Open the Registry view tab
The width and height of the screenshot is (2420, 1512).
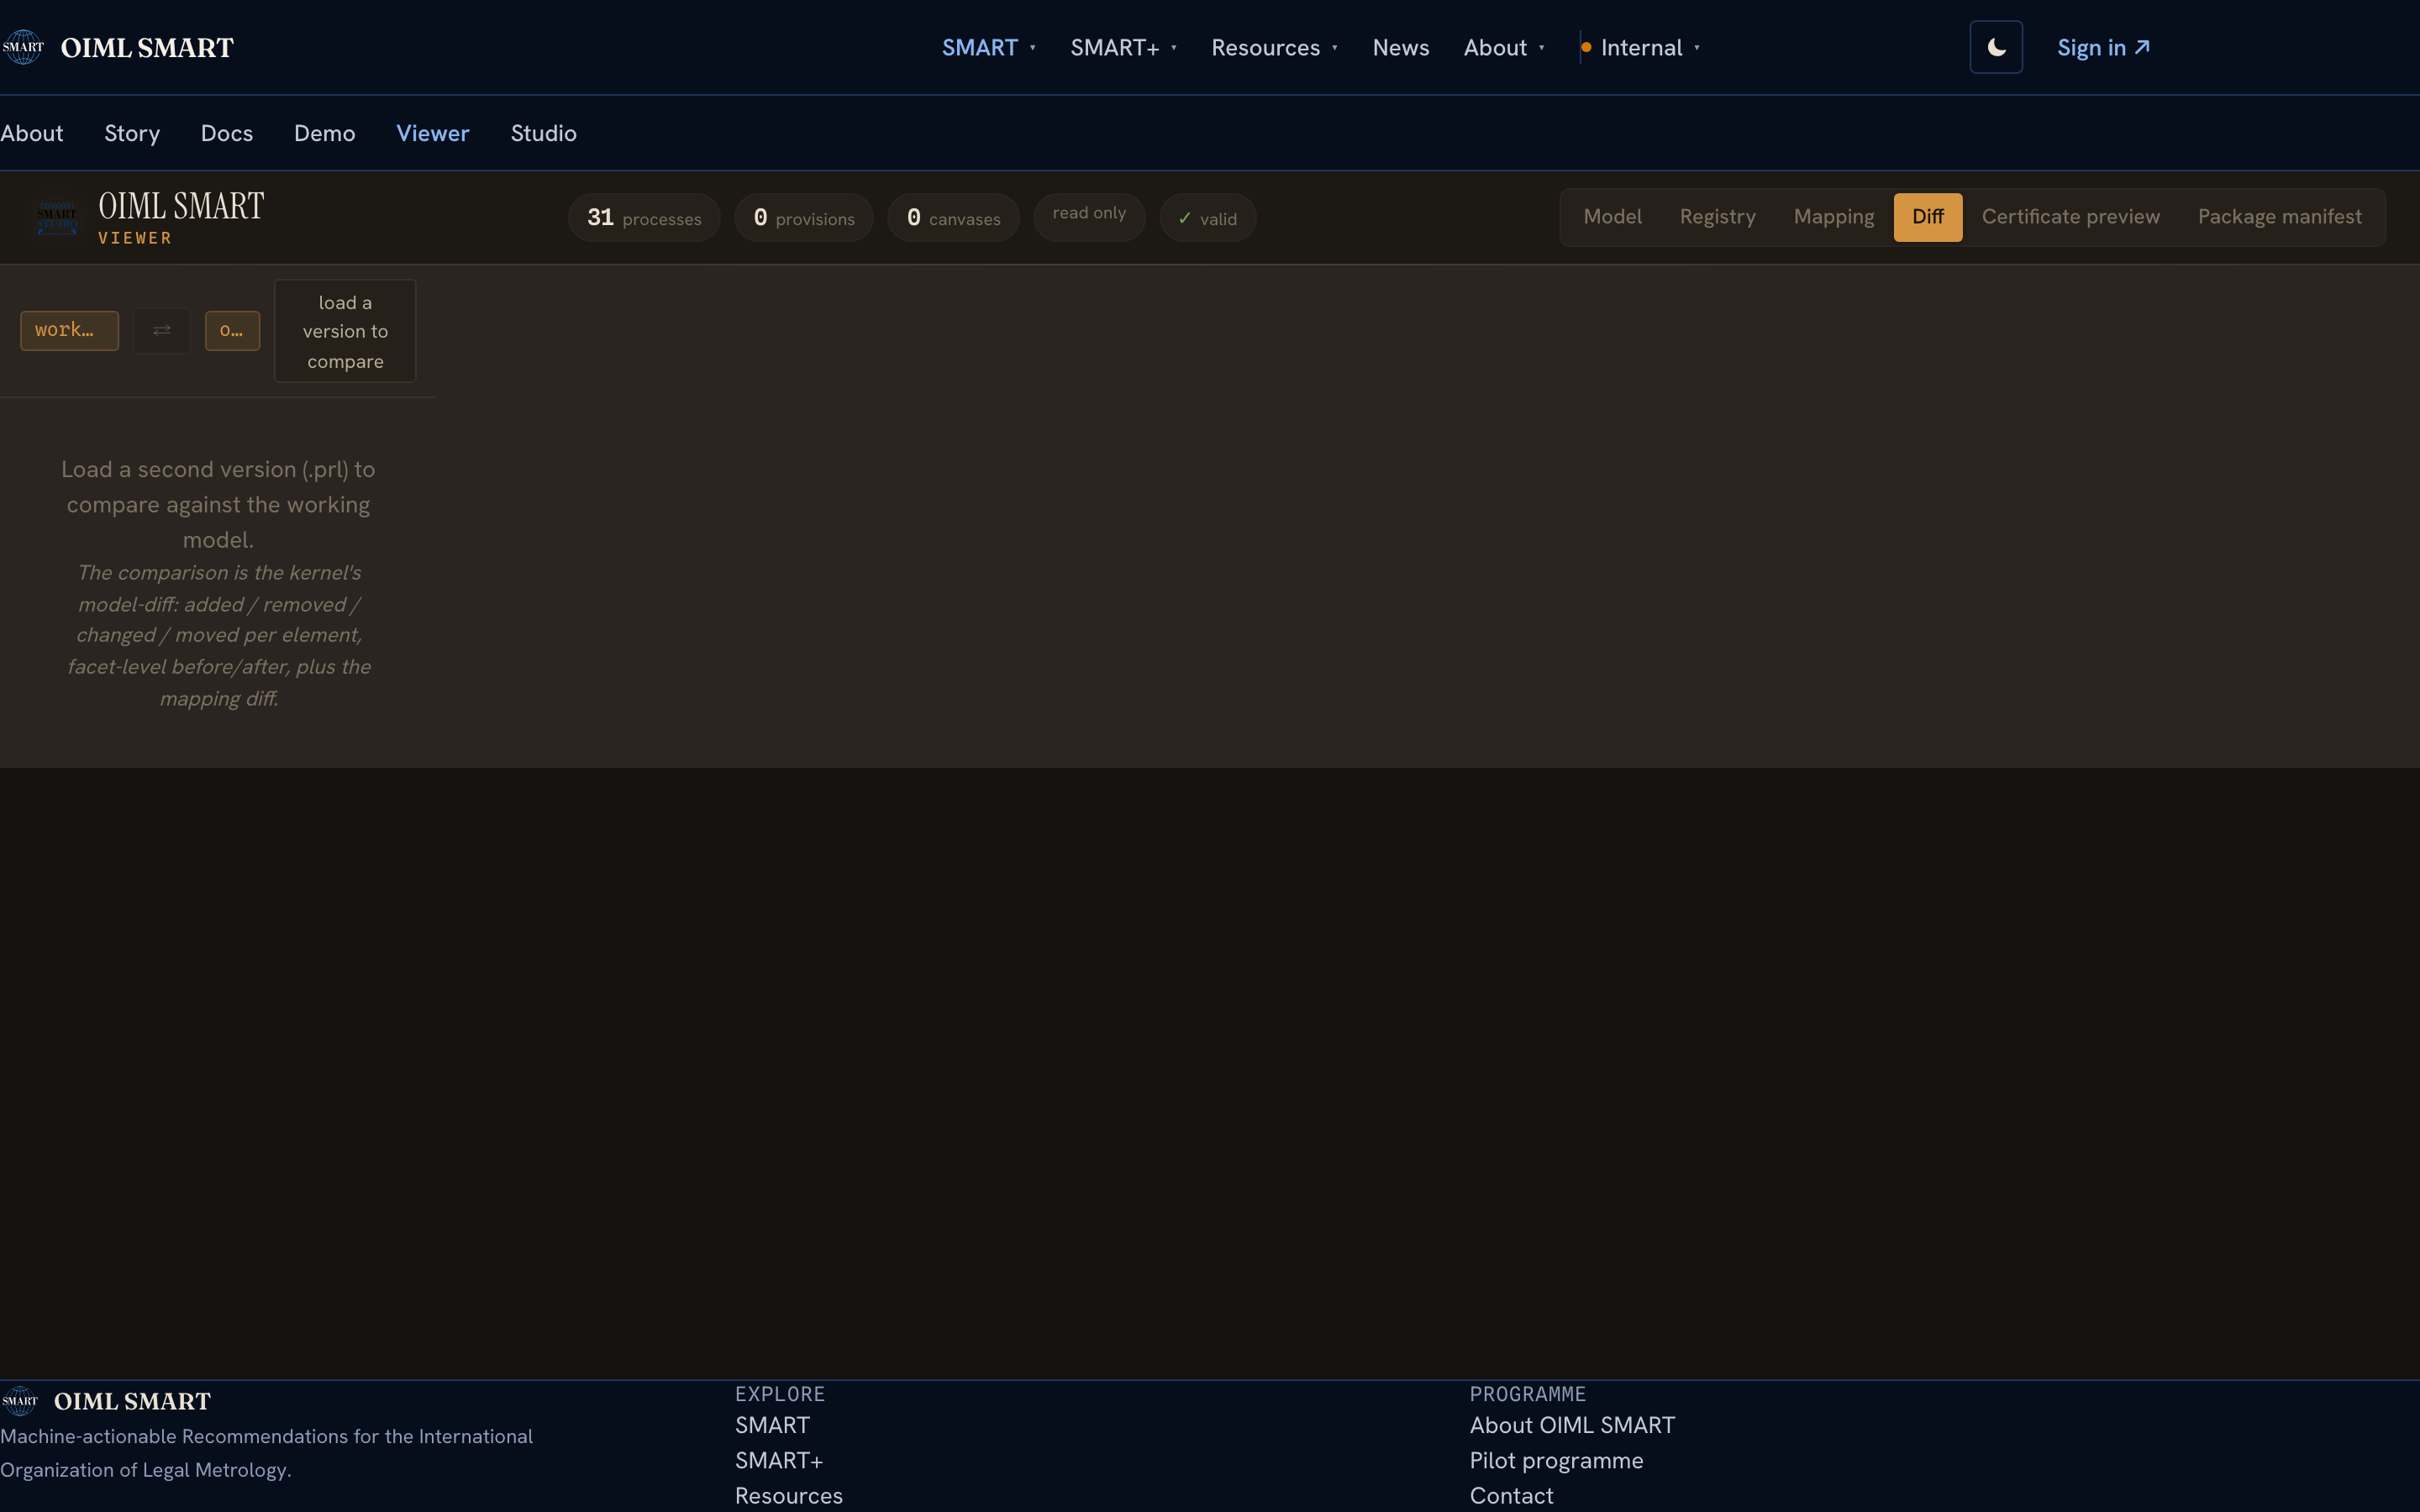pos(1718,217)
